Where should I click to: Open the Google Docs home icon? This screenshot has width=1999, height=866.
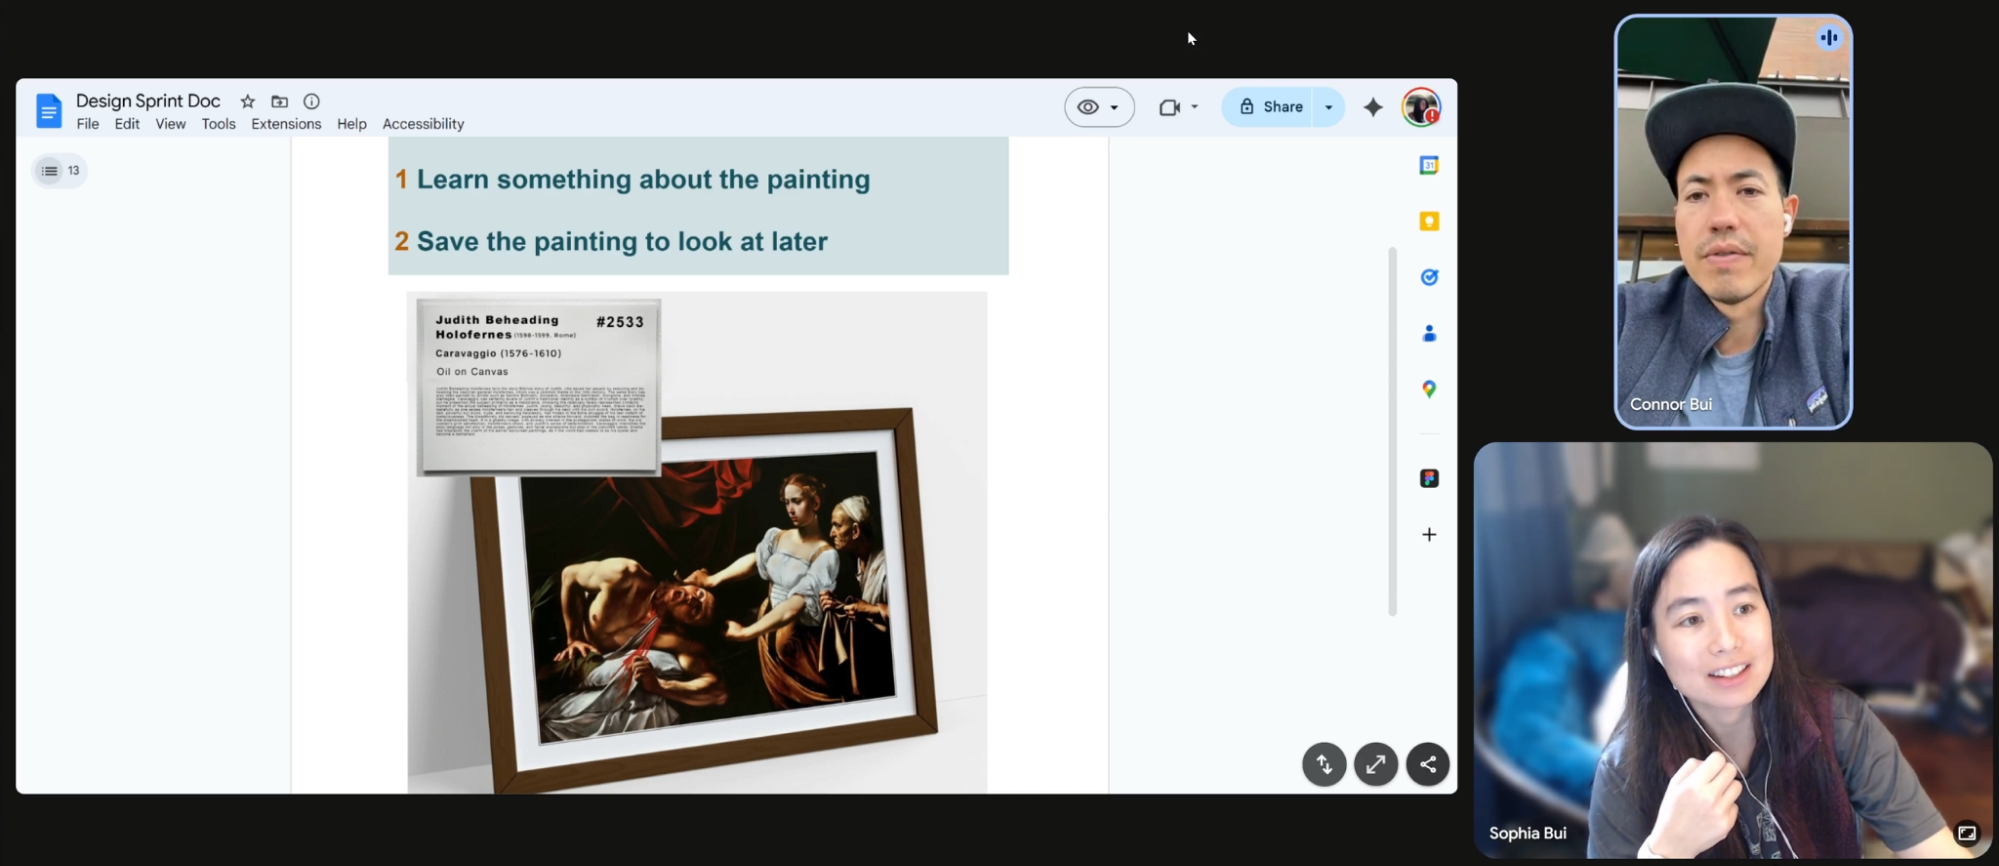[x=48, y=111]
